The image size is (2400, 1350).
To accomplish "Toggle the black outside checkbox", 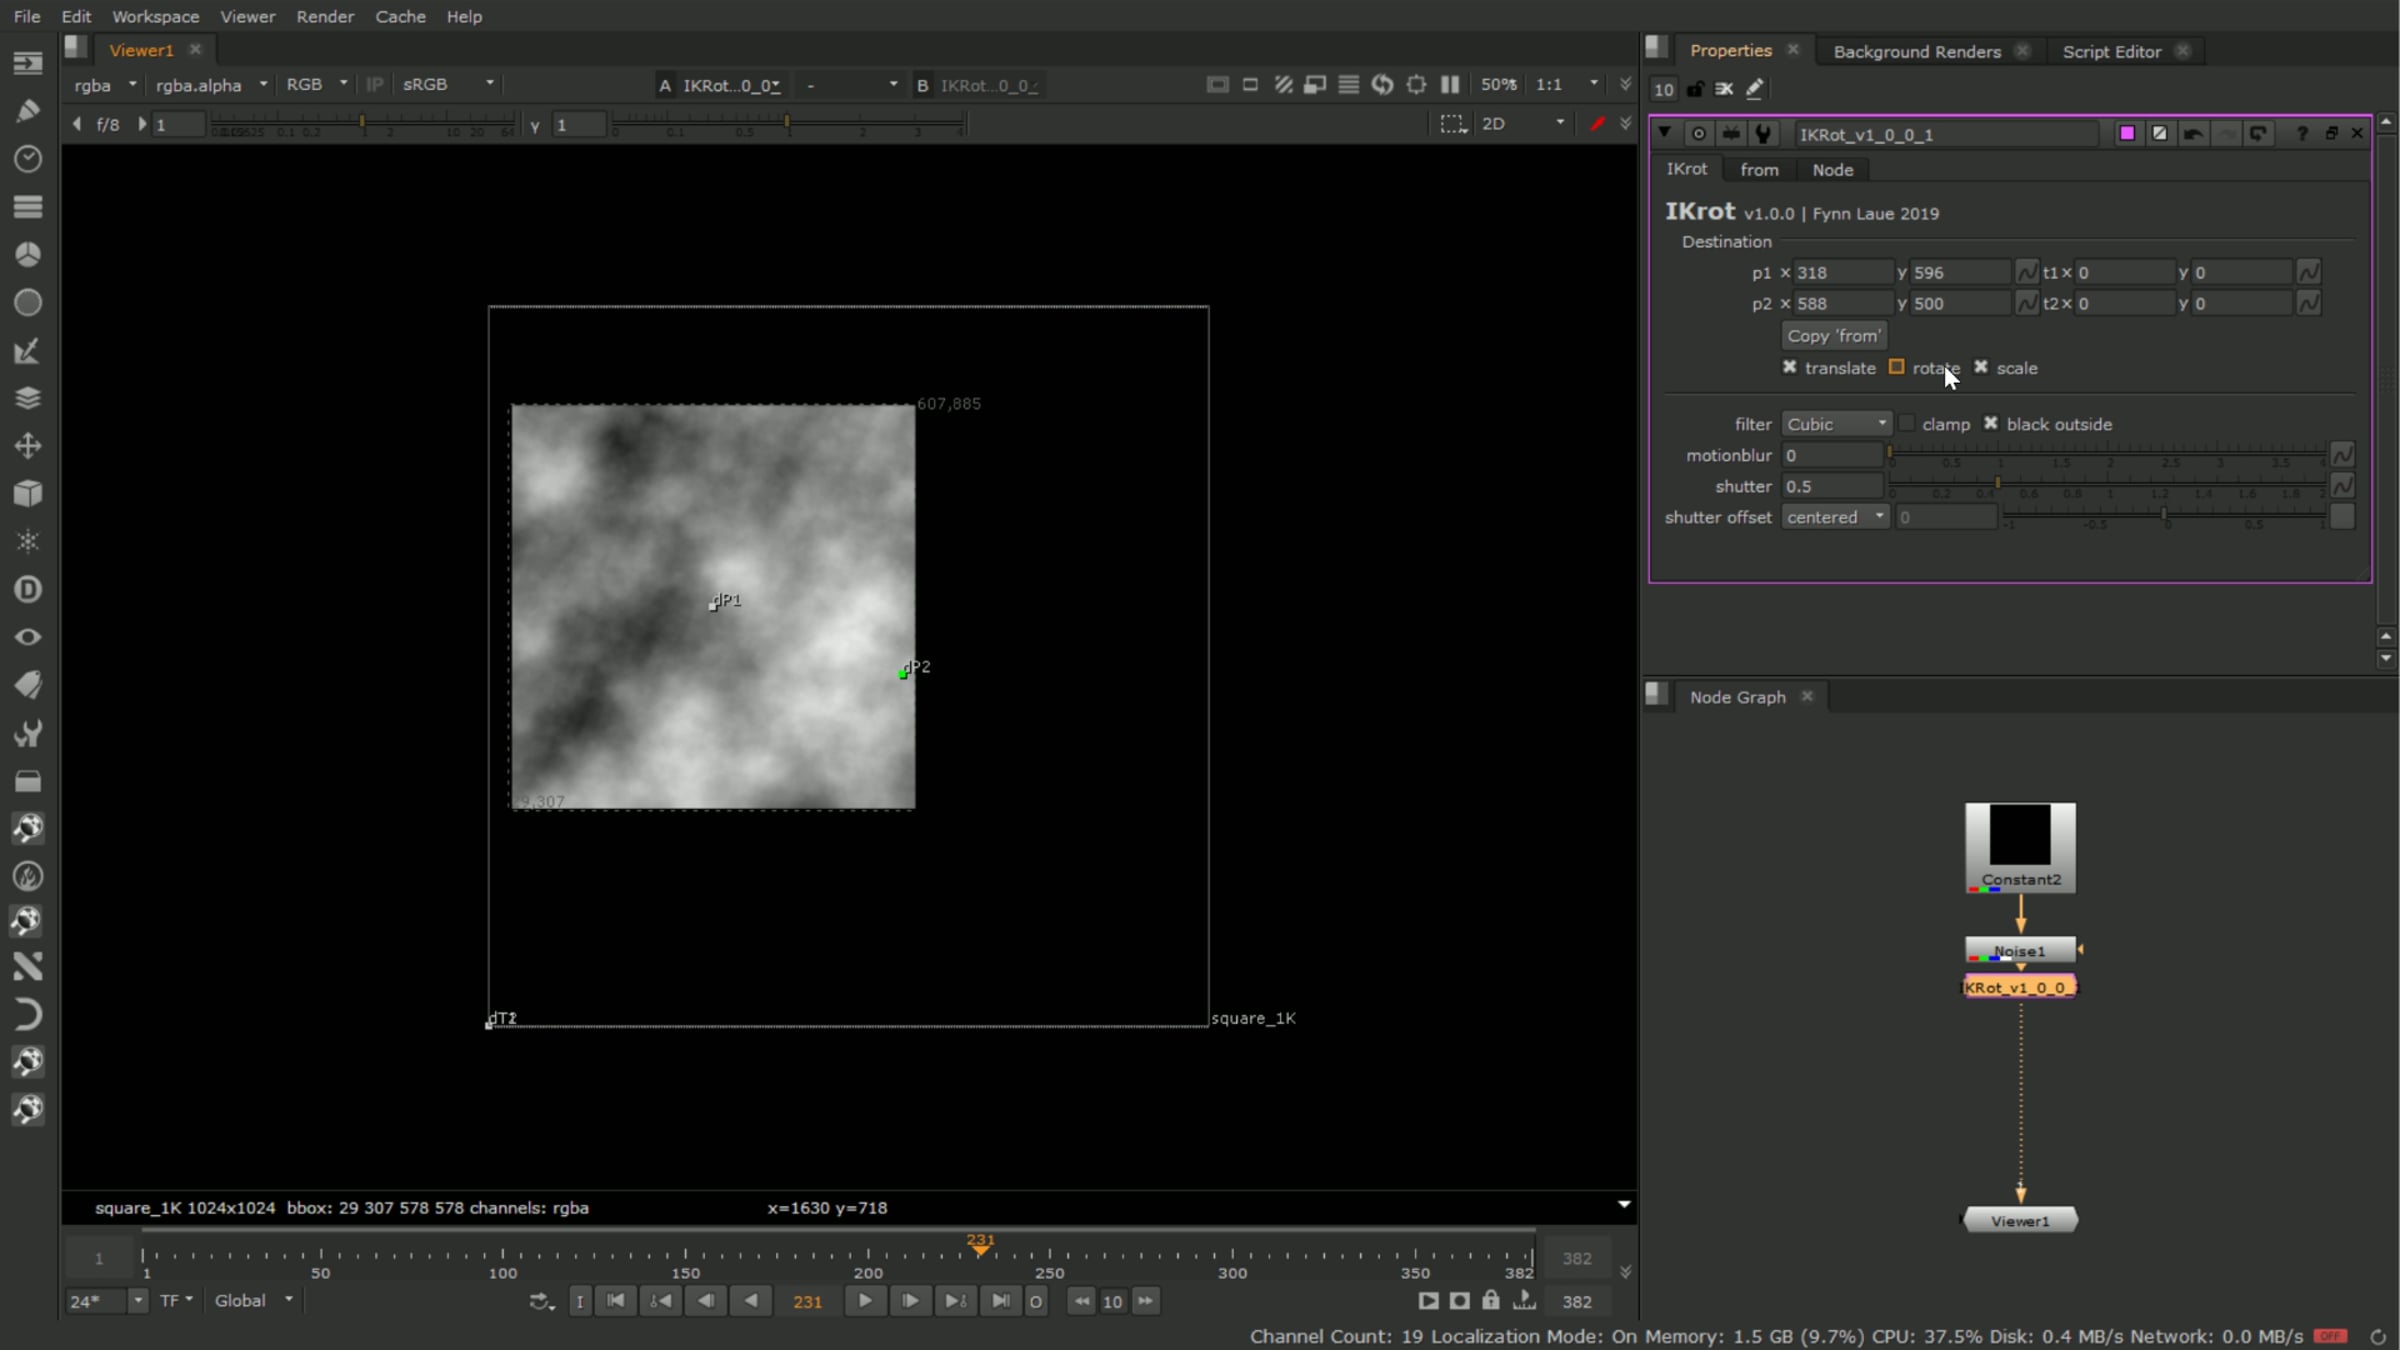I will point(1990,423).
